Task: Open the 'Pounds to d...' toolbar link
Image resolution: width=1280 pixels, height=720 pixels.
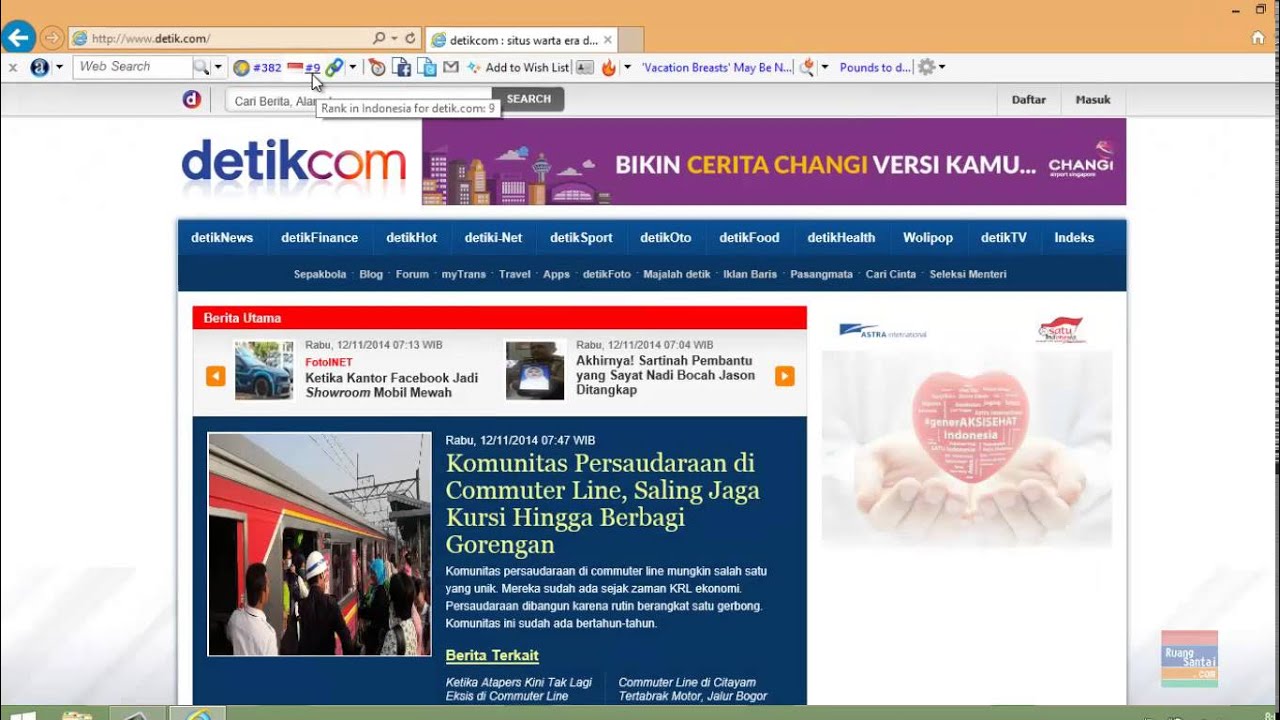Action: 876,67
